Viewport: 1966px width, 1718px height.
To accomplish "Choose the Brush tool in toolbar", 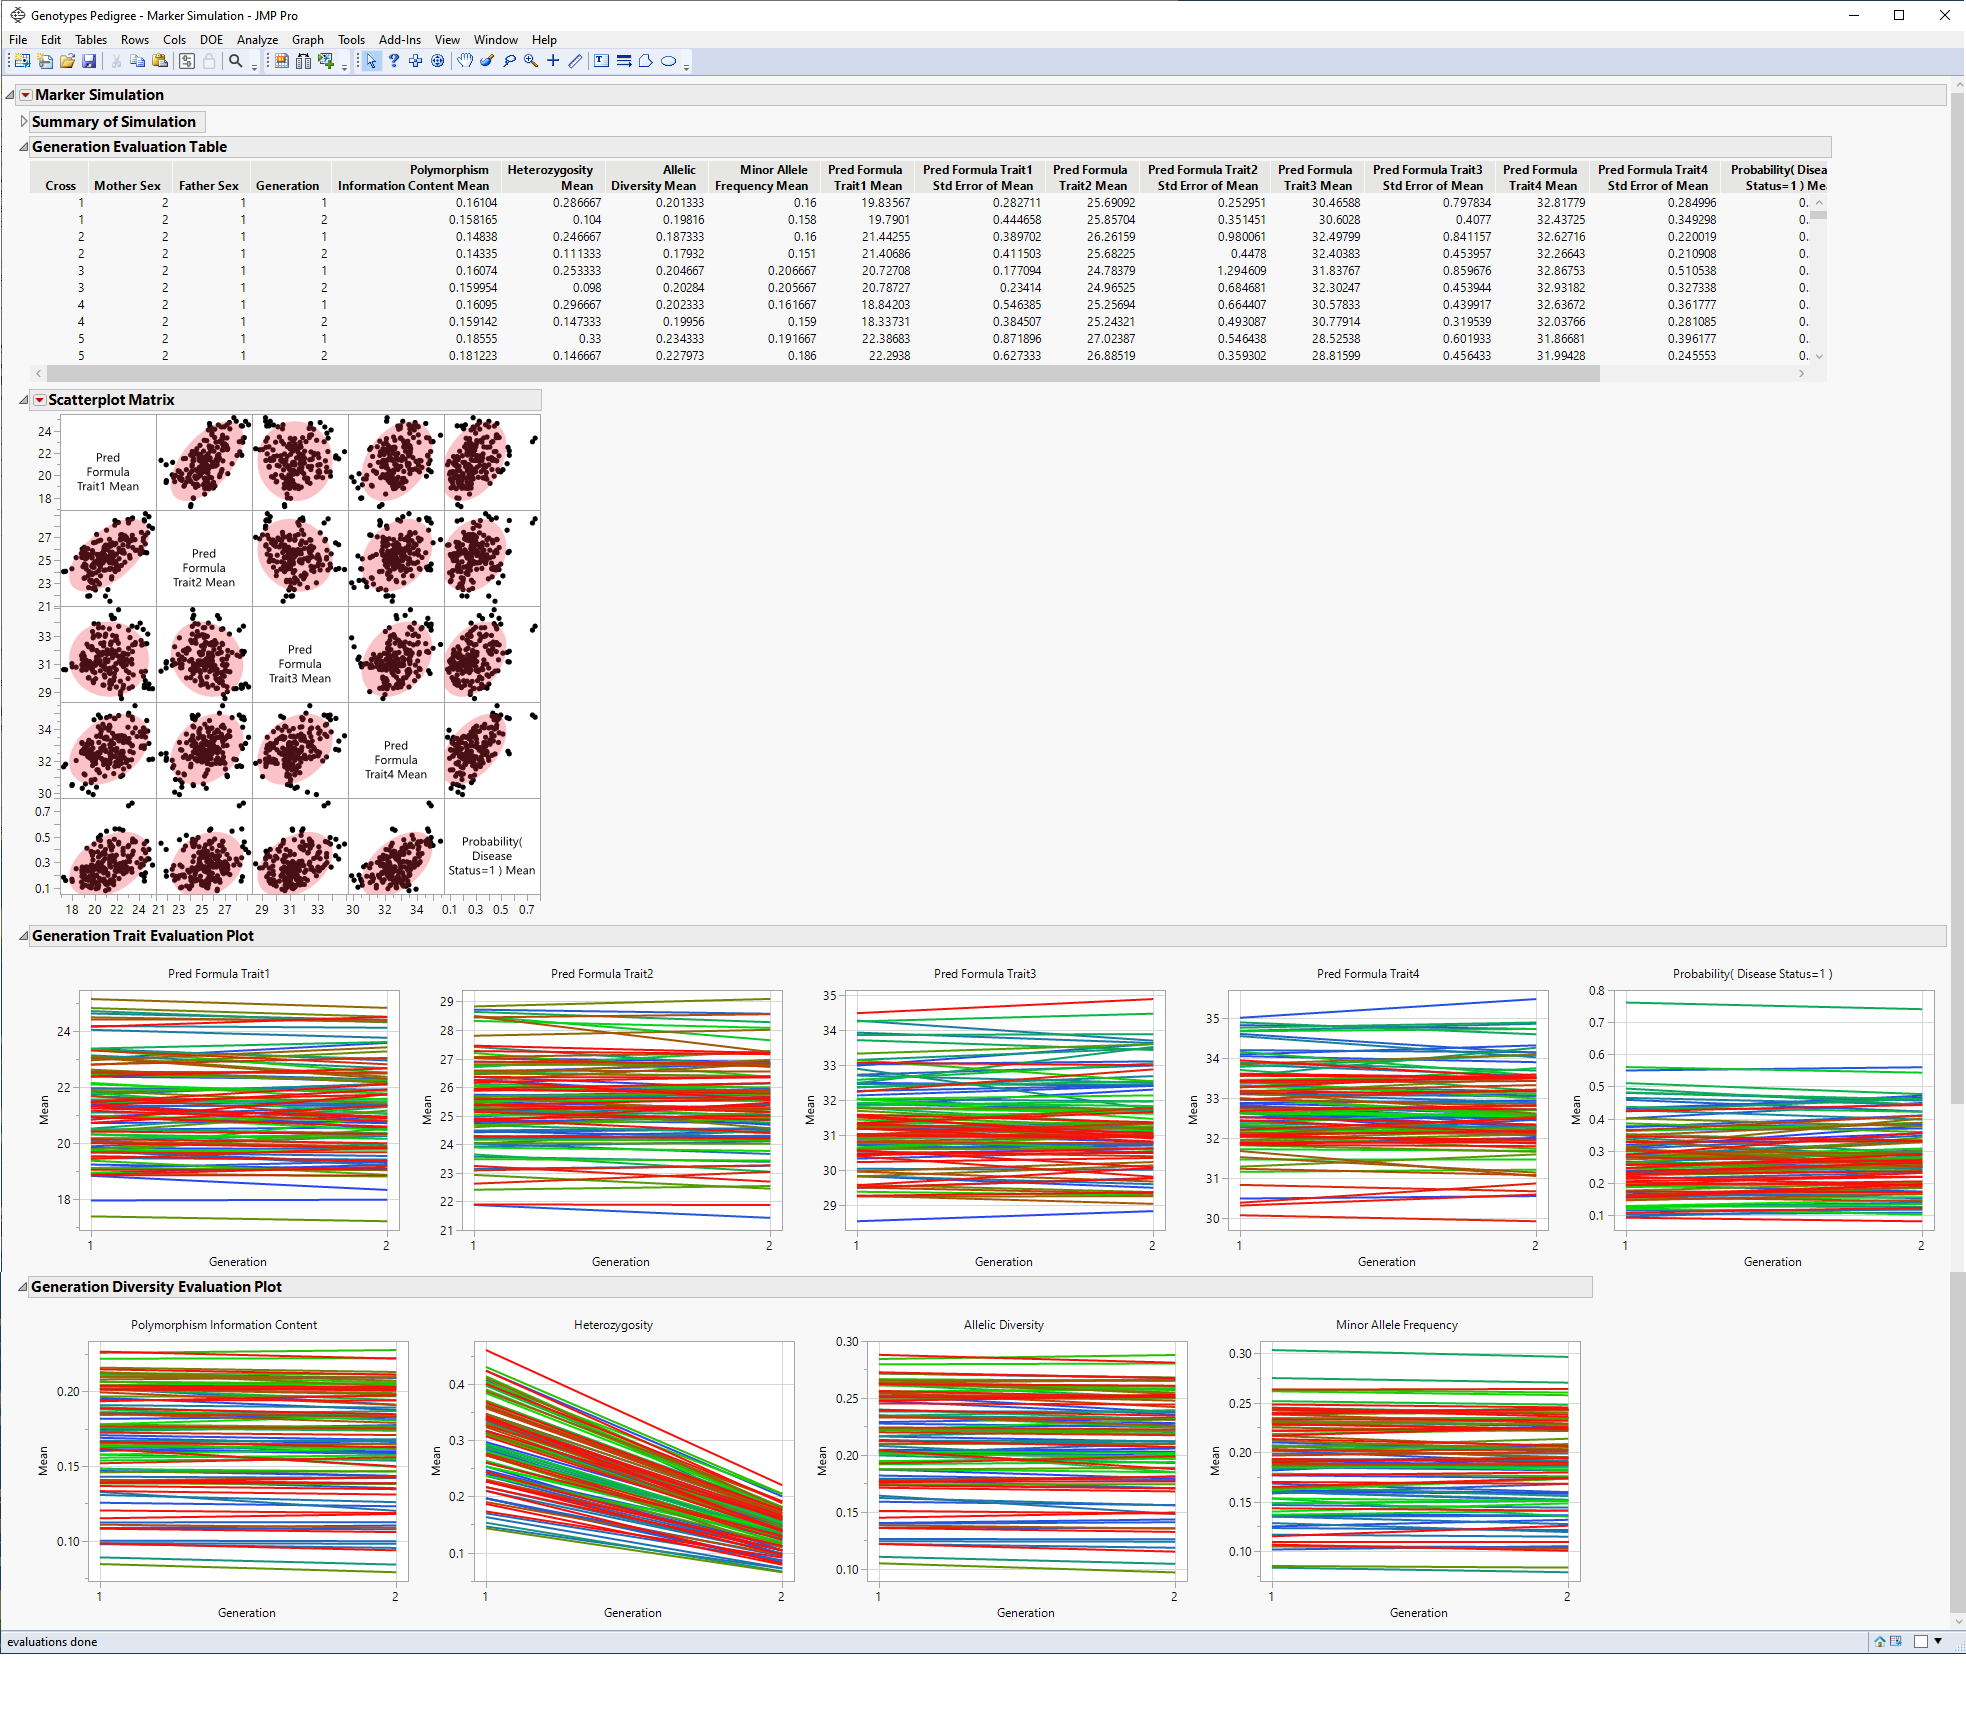I will (487, 61).
